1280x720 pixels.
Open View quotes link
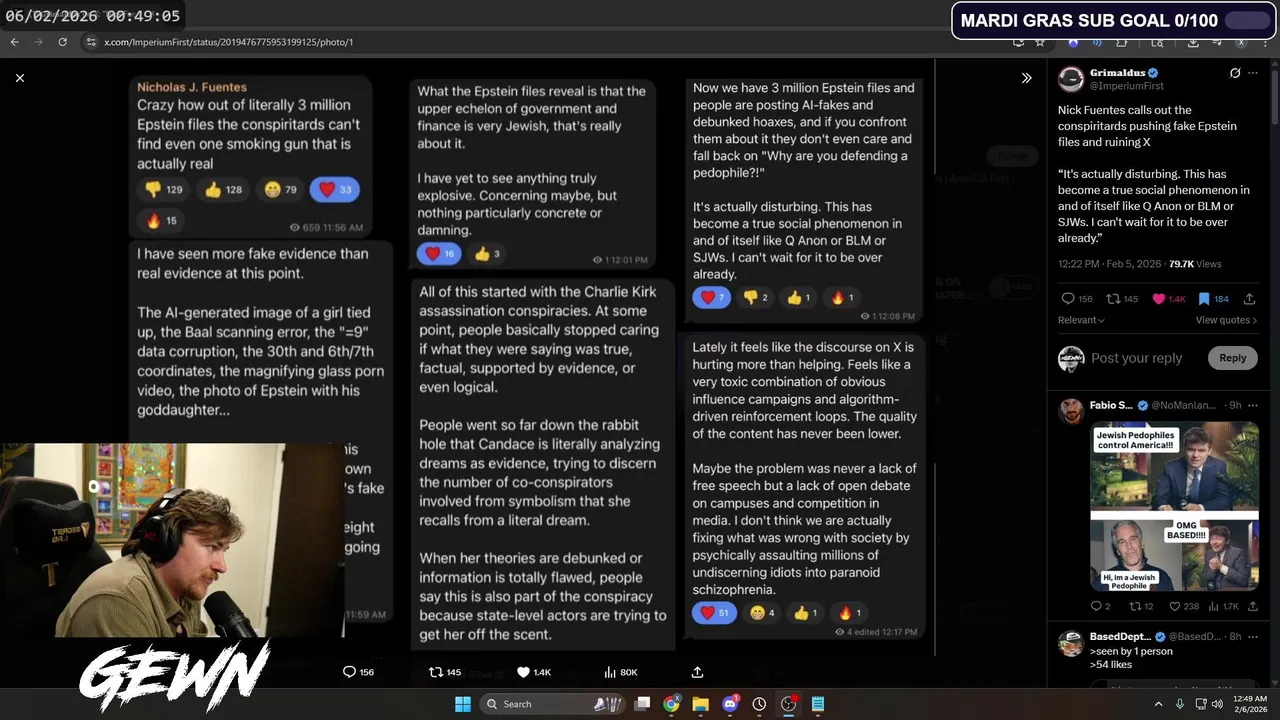pos(1226,320)
